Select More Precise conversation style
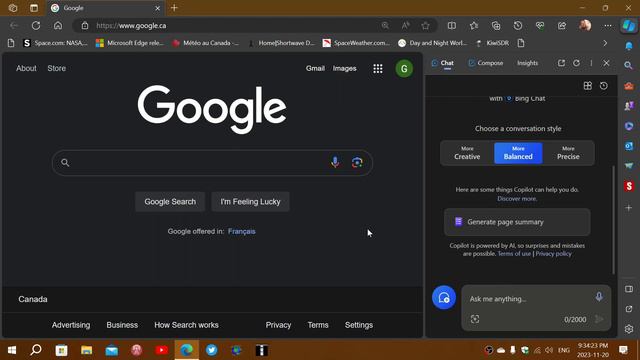This screenshot has width=640, height=360. [x=568, y=153]
